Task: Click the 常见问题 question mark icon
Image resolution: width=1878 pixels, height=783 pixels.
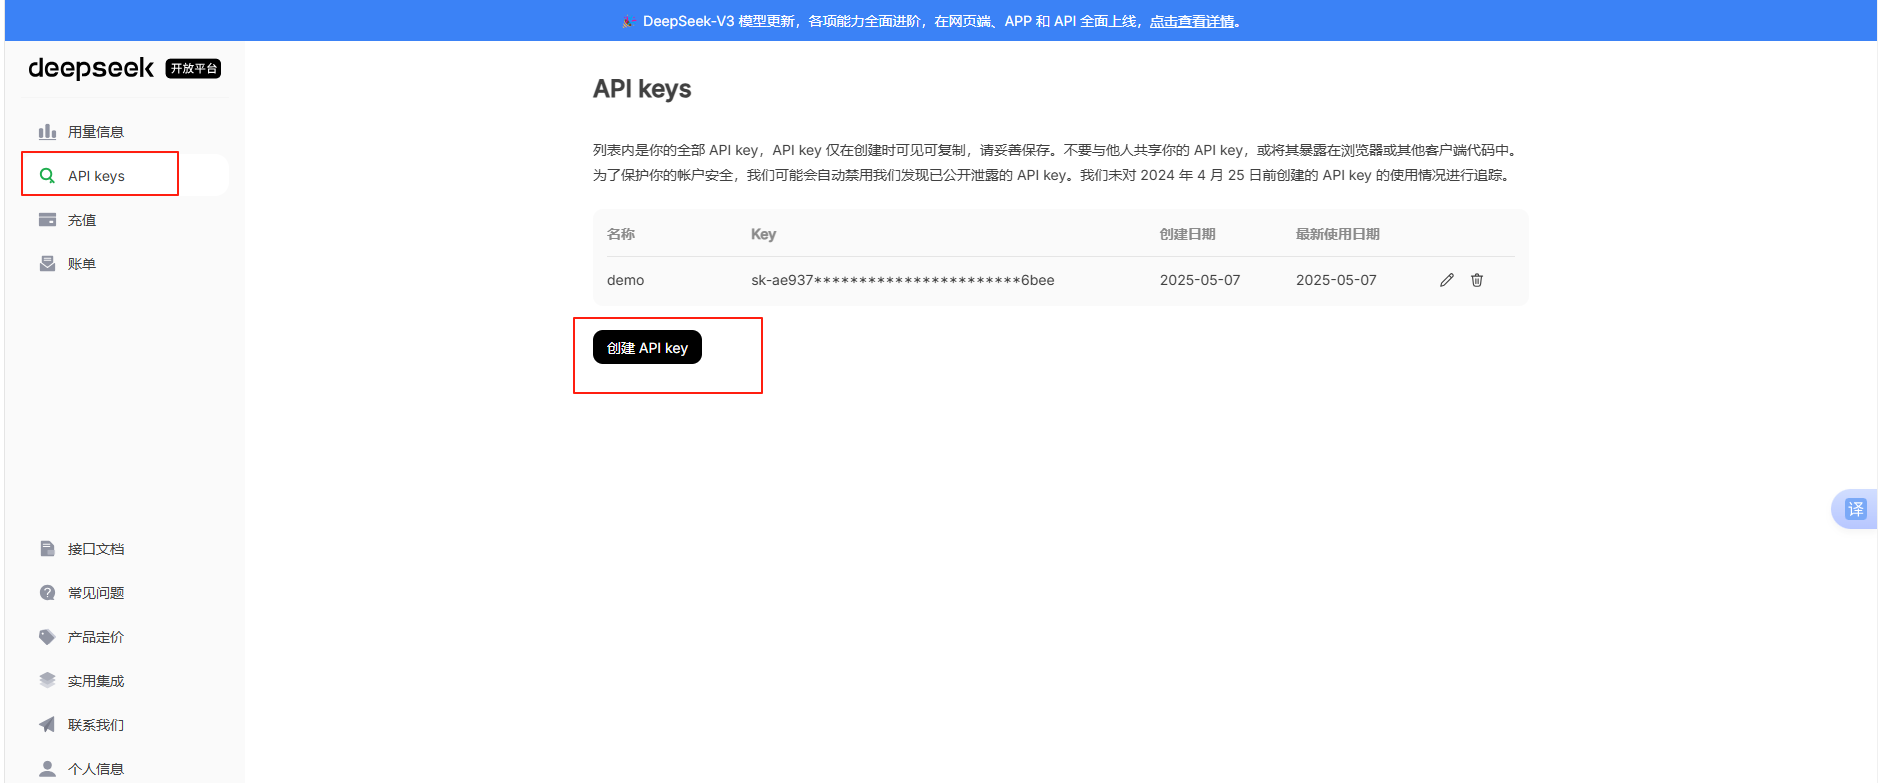Action: coord(47,593)
